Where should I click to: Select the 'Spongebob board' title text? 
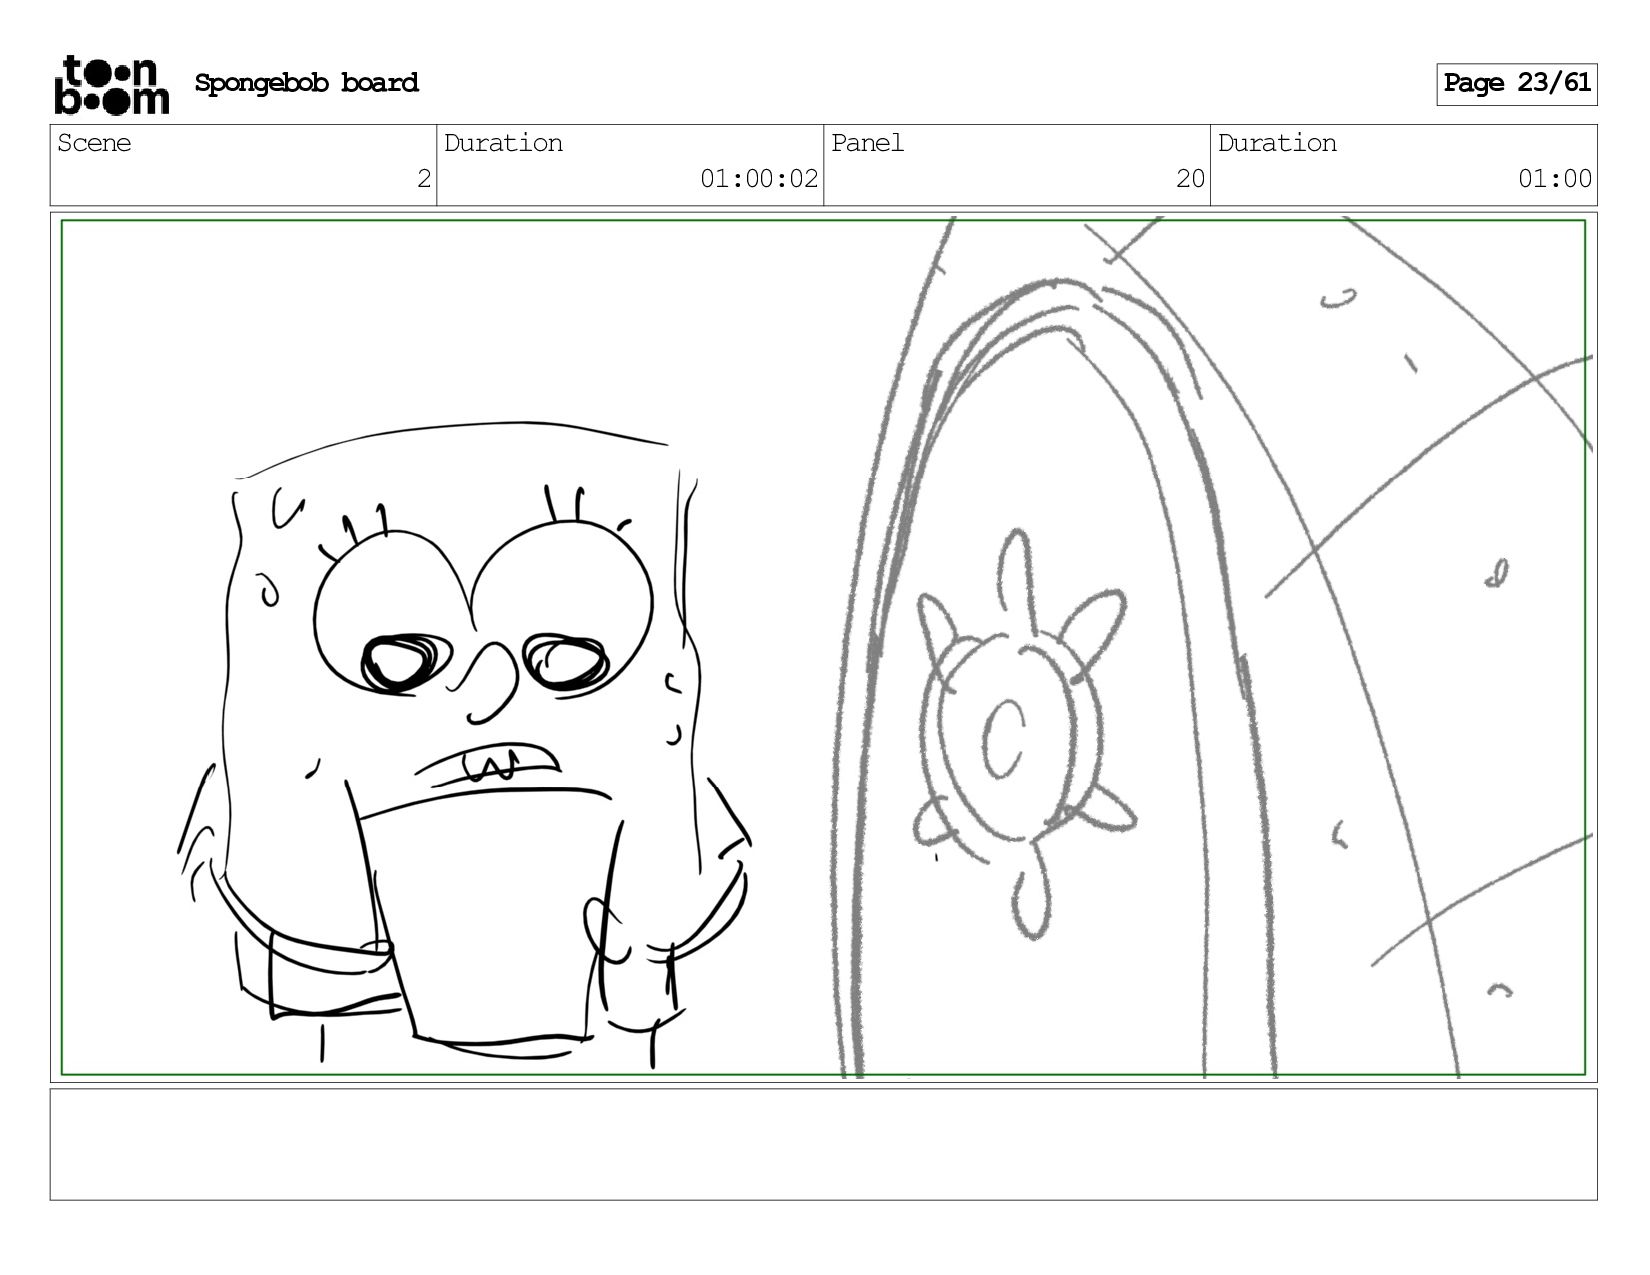[306, 83]
